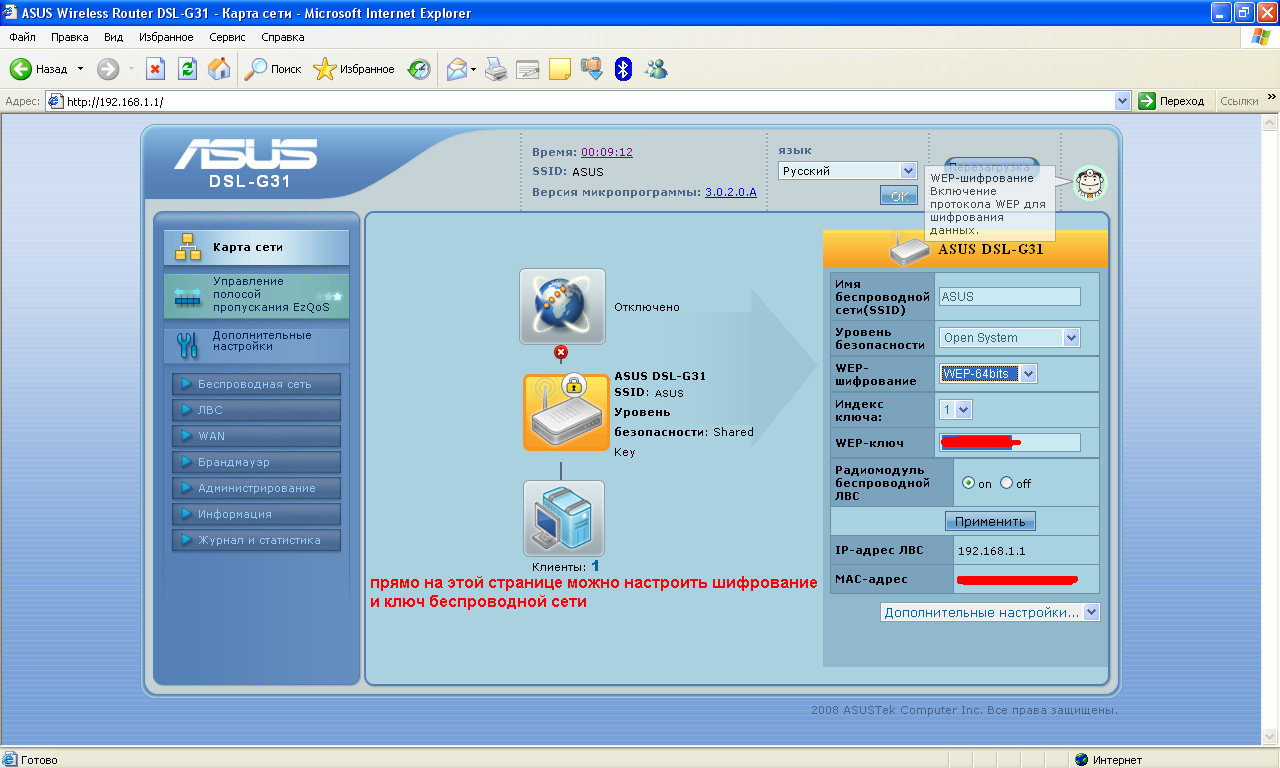The height and width of the screenshot is (768, 1280).
Task: Open Информация section
Action: click(256, 514)
